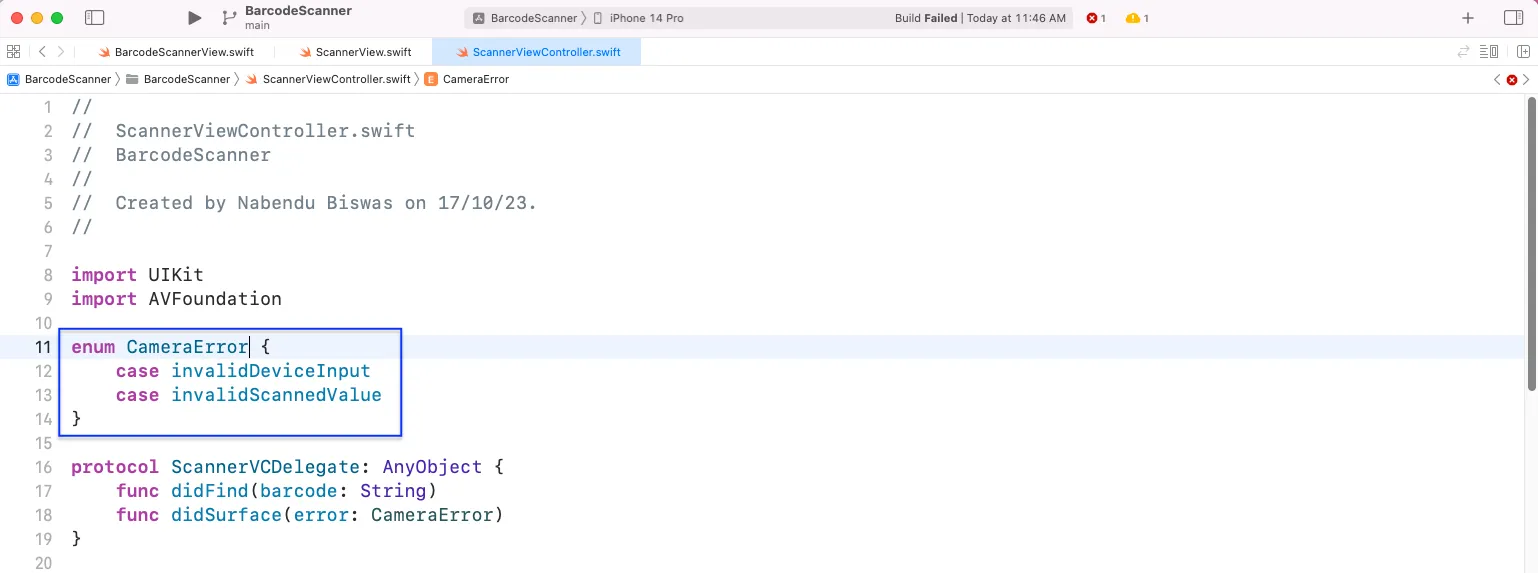
Task: Choose the iPhone 14 Pro run destination
Action: point(639,18)
